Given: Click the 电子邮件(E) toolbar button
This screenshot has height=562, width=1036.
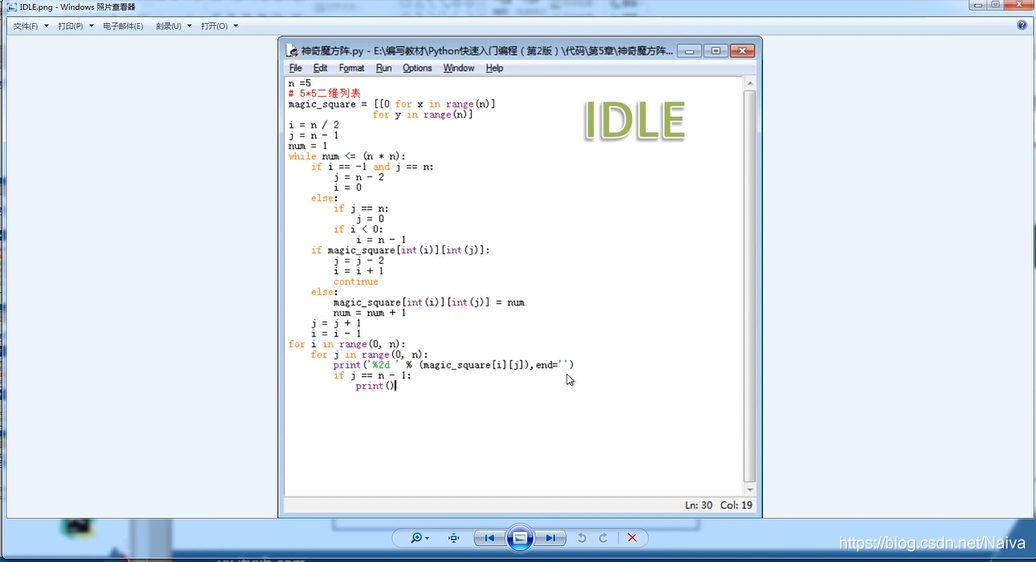Looking at the screenshot, I should tap(123, 26).
